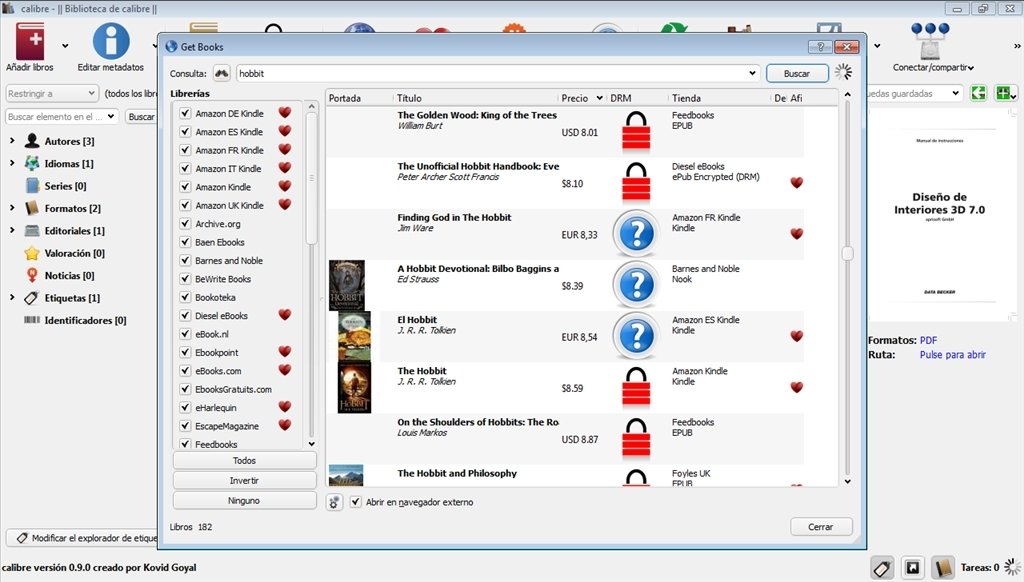
Task: Click DRM question mark for El Hobbit
Action: click(x=636, y=336)
